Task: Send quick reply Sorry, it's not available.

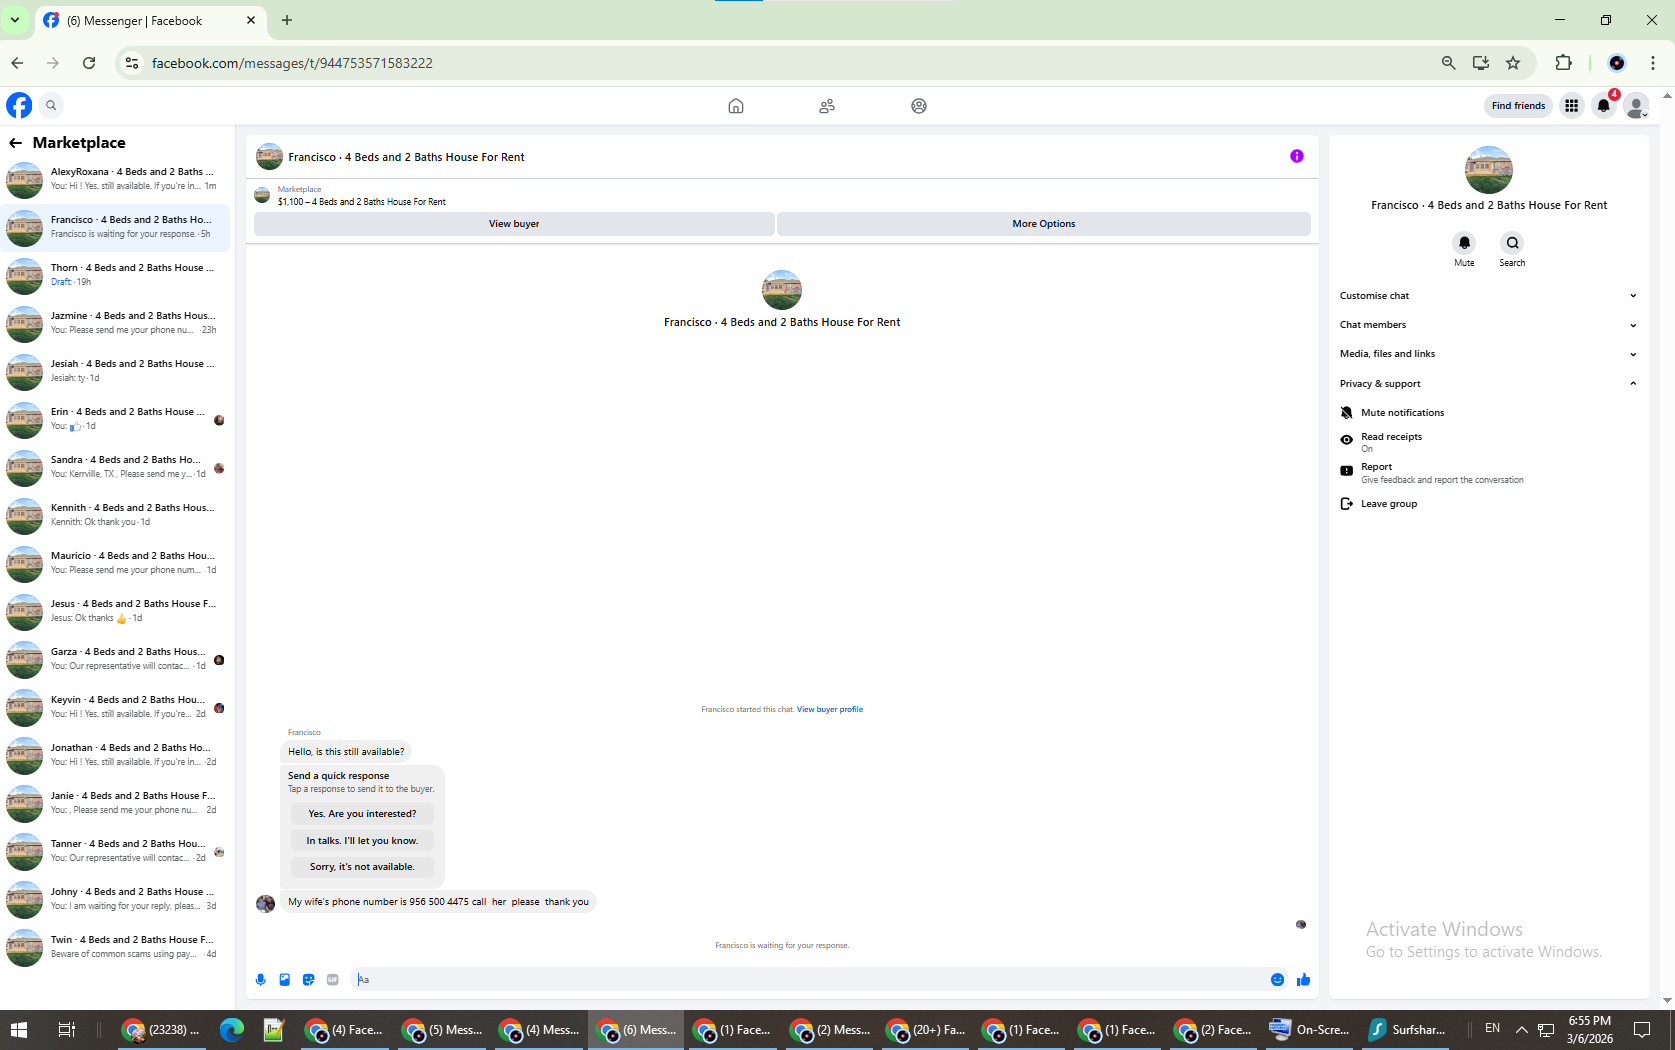Action: pos(362,867)
